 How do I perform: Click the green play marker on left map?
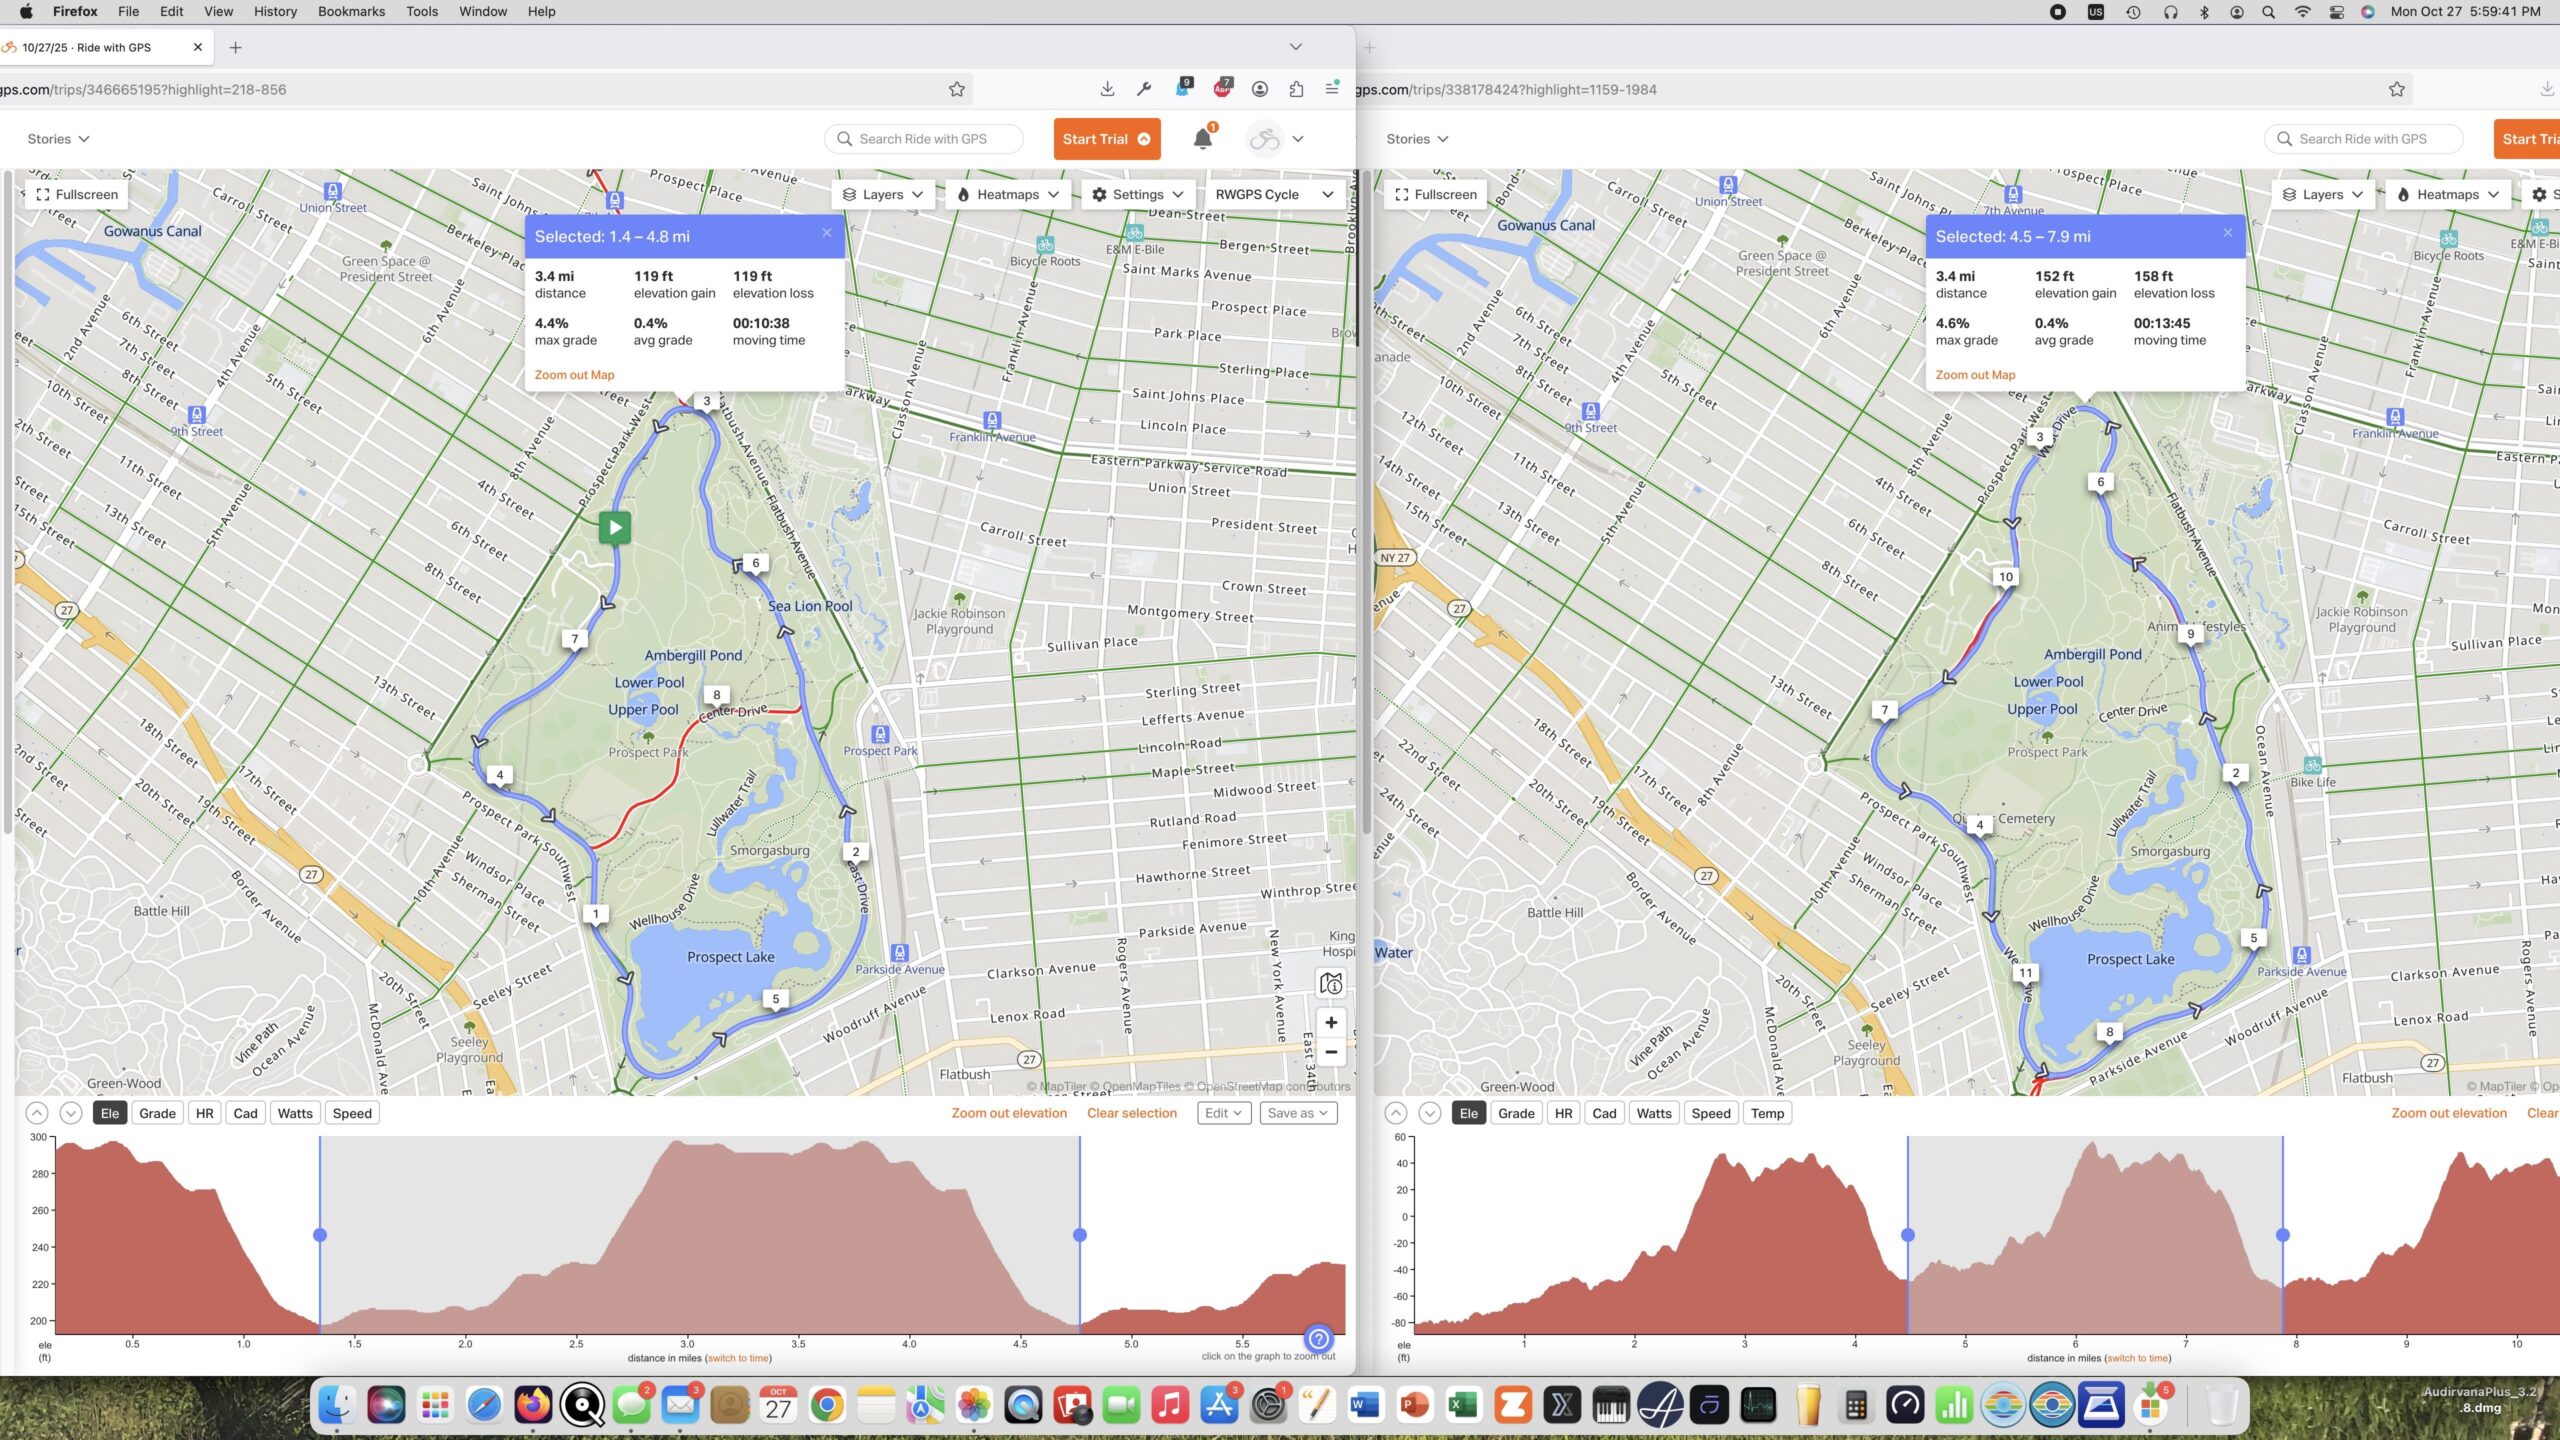[614, 527]
